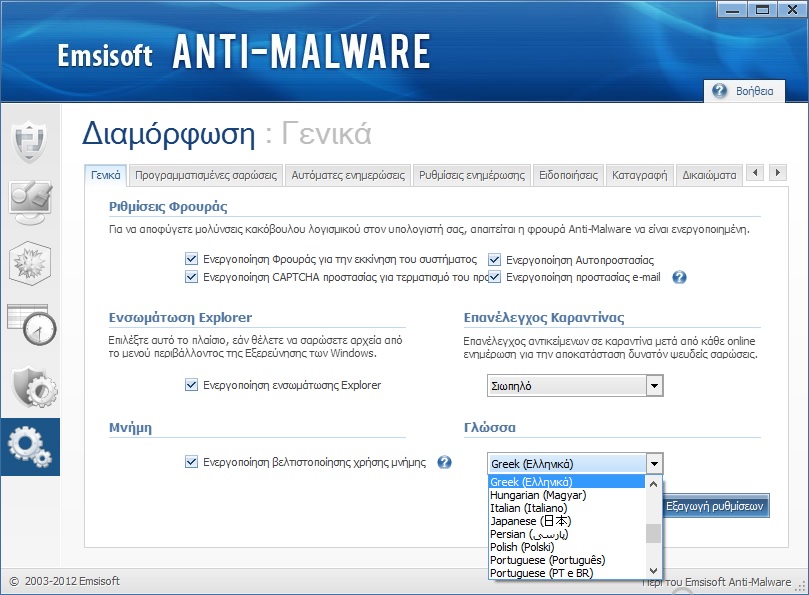The image size is (809, 595).
Task: Maximize the Emsisoft Anti-Malware window
Action: (762, 10)
